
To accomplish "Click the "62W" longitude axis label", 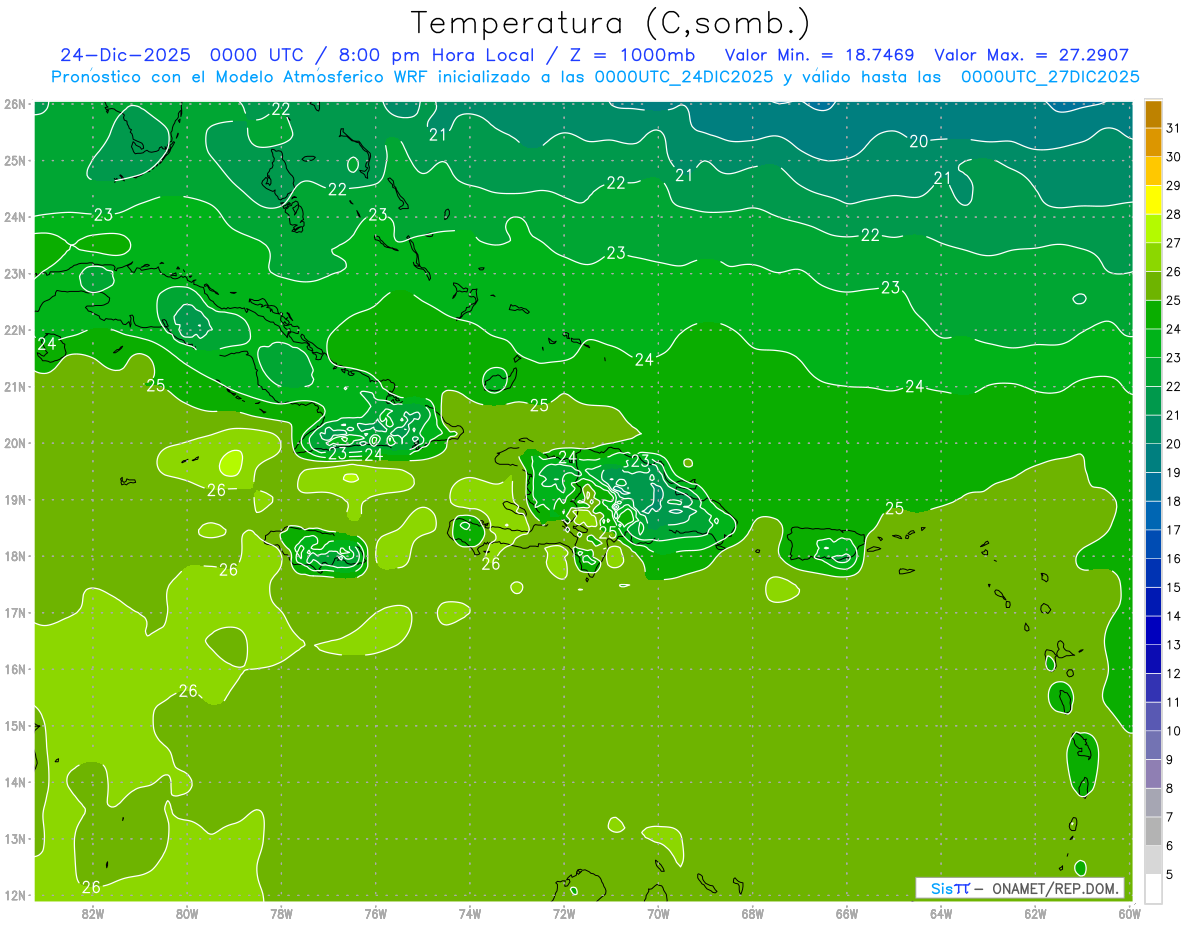I will (x=1035, y=912).
